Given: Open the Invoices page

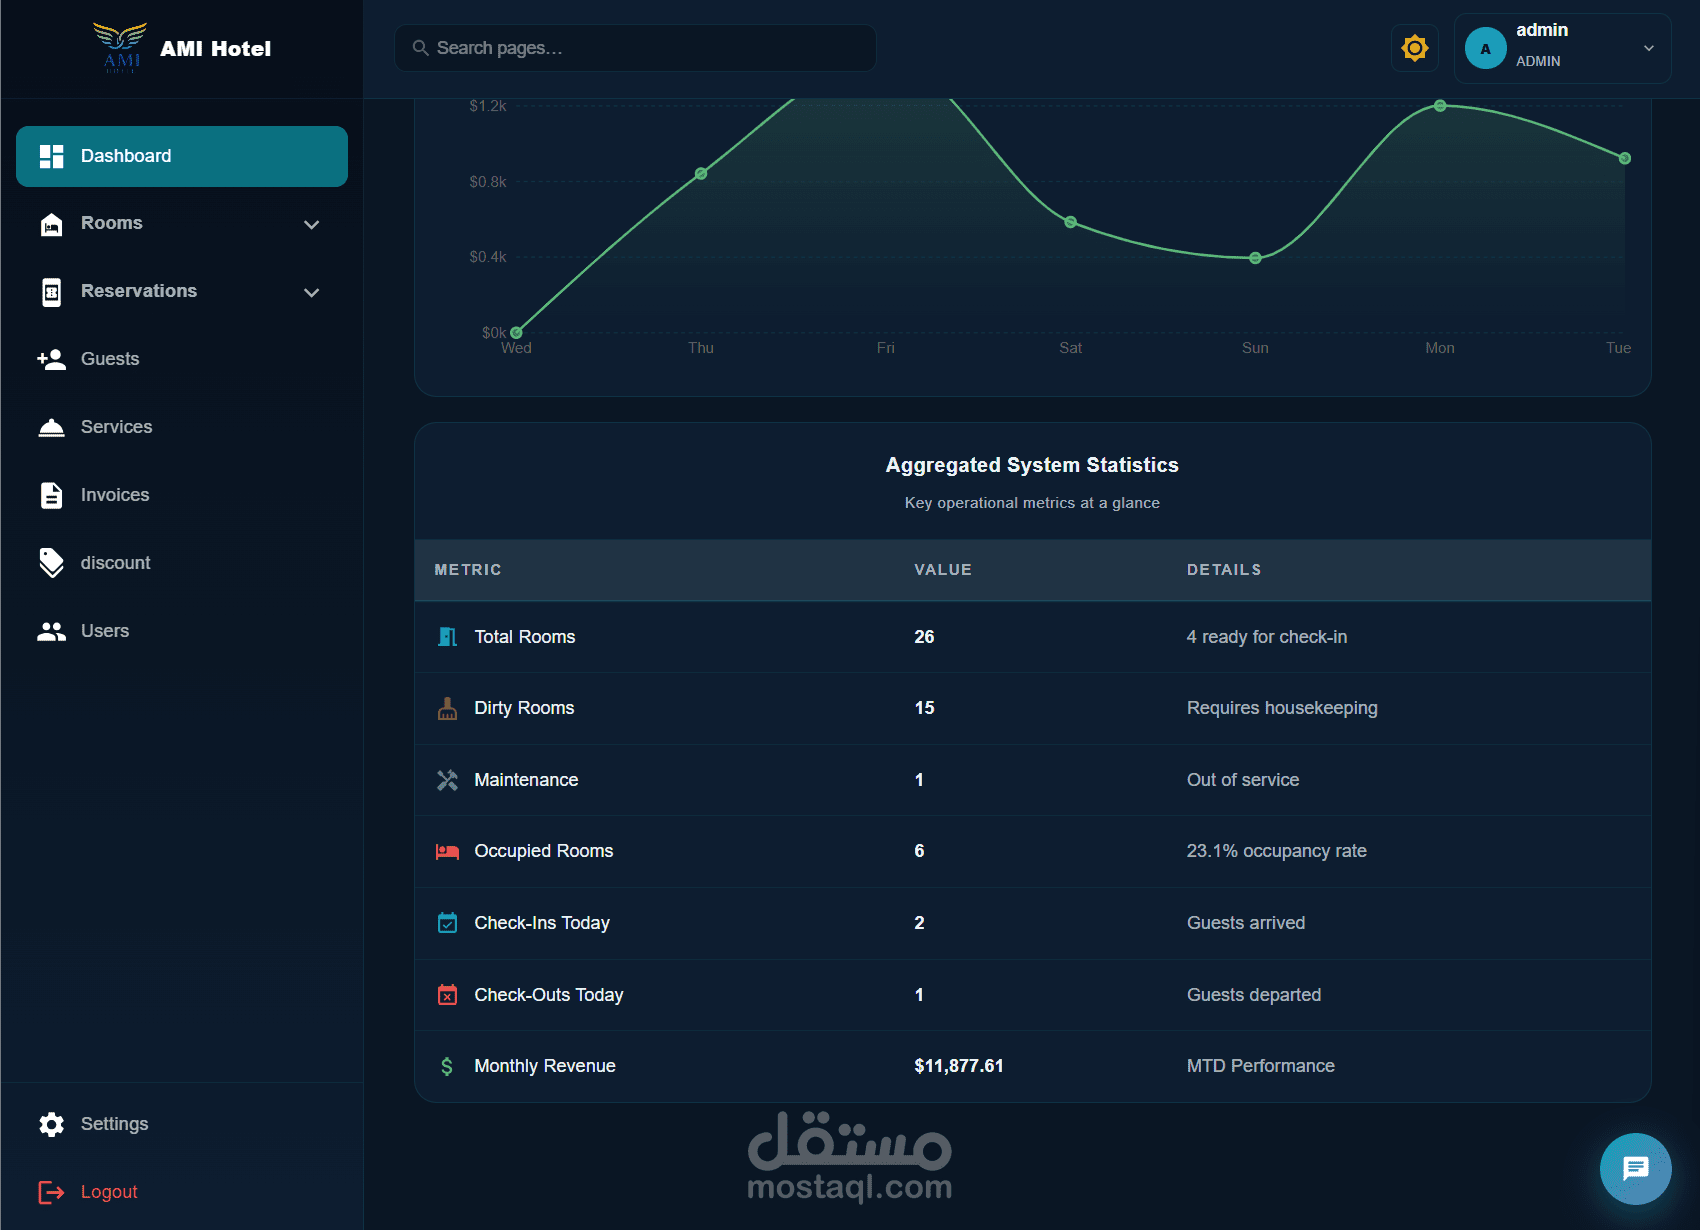Looking at the screenshot, I should click(182, 495).
